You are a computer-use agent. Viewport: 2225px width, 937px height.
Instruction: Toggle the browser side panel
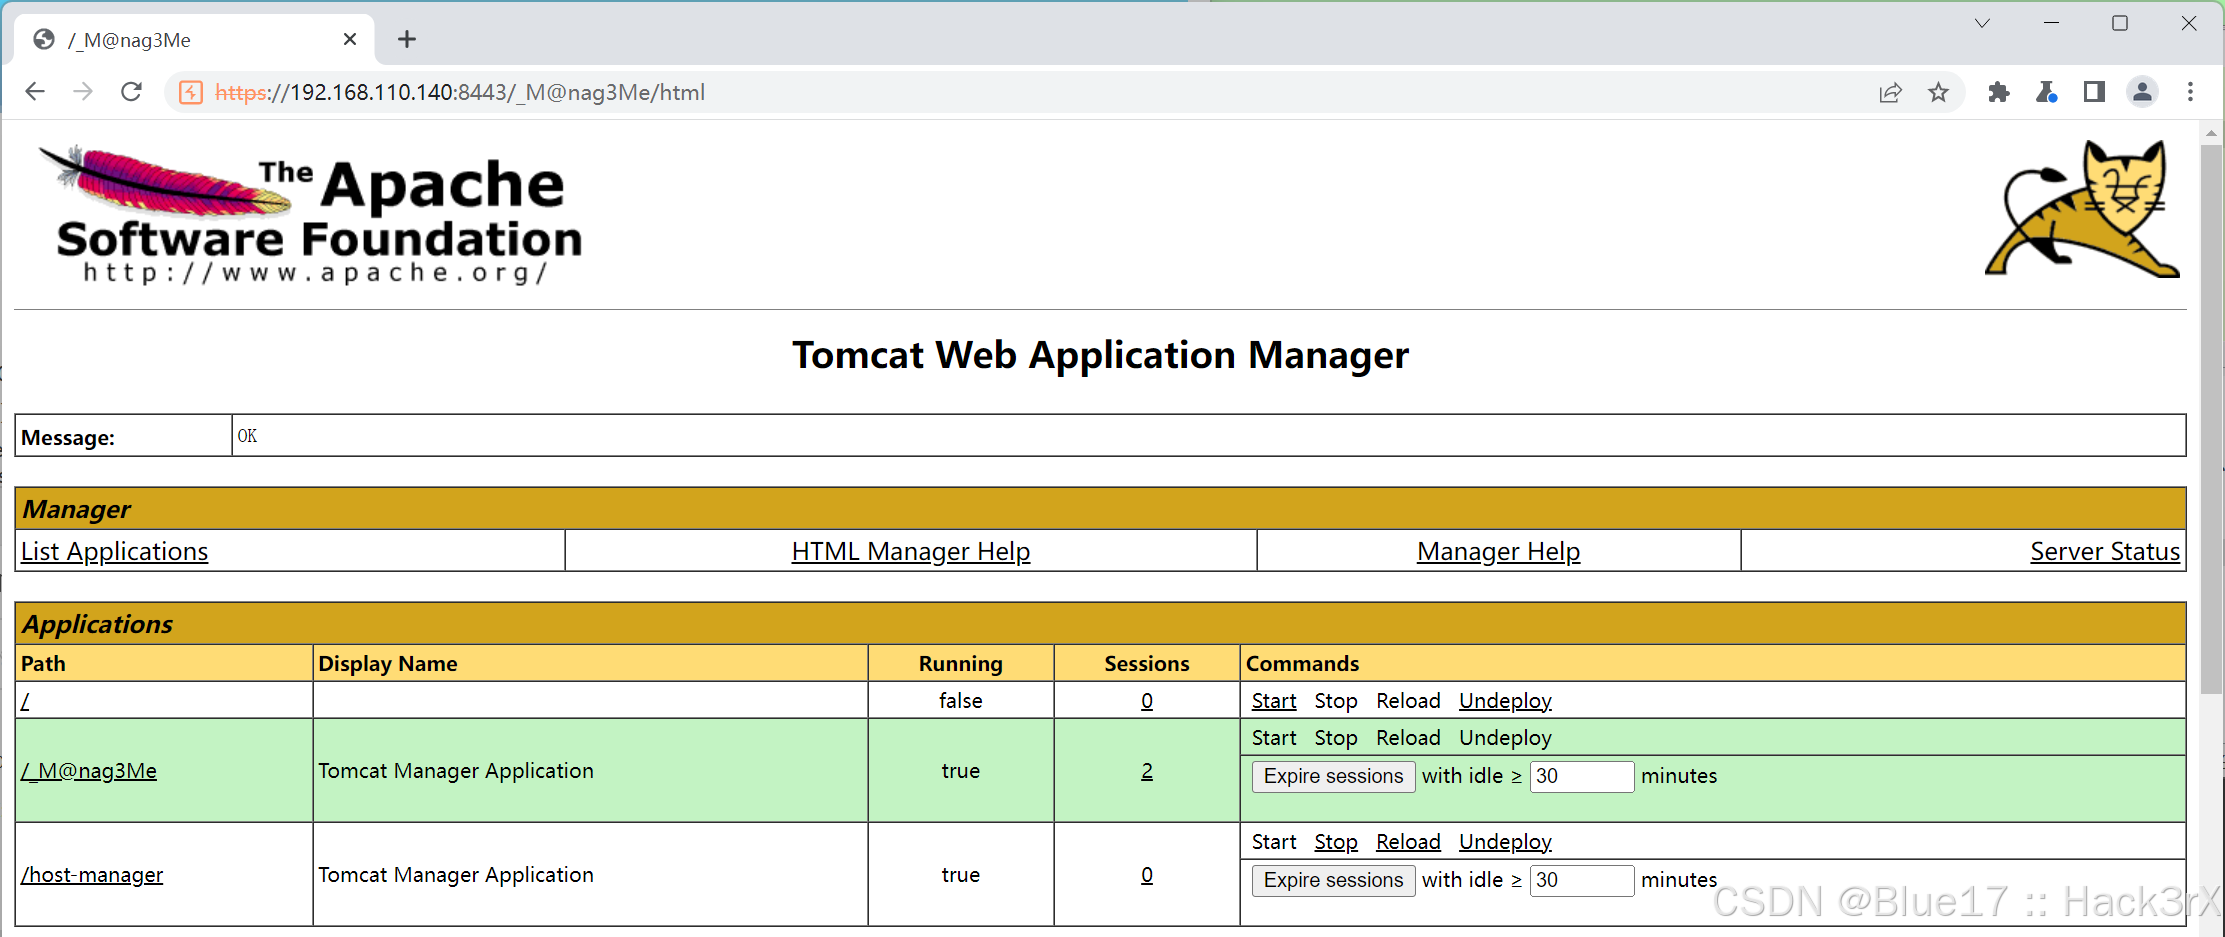tap(2094, 93)
